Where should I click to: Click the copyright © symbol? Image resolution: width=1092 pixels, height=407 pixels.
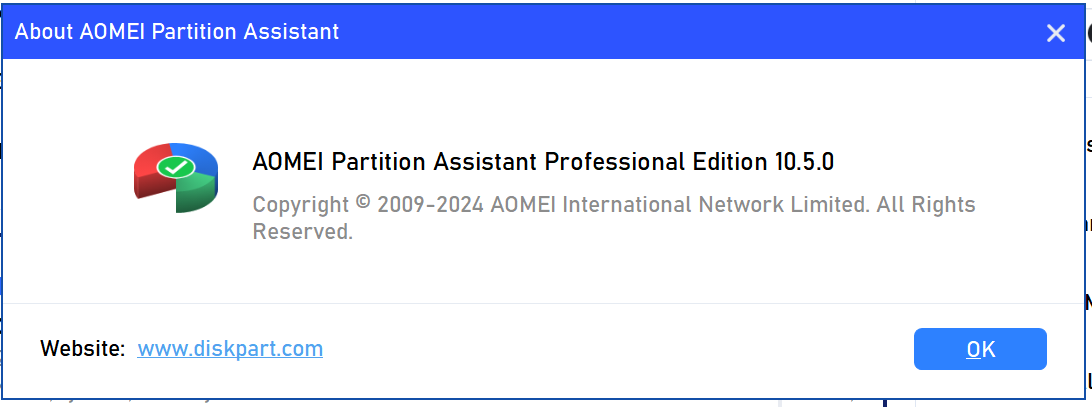pos(362,204)
